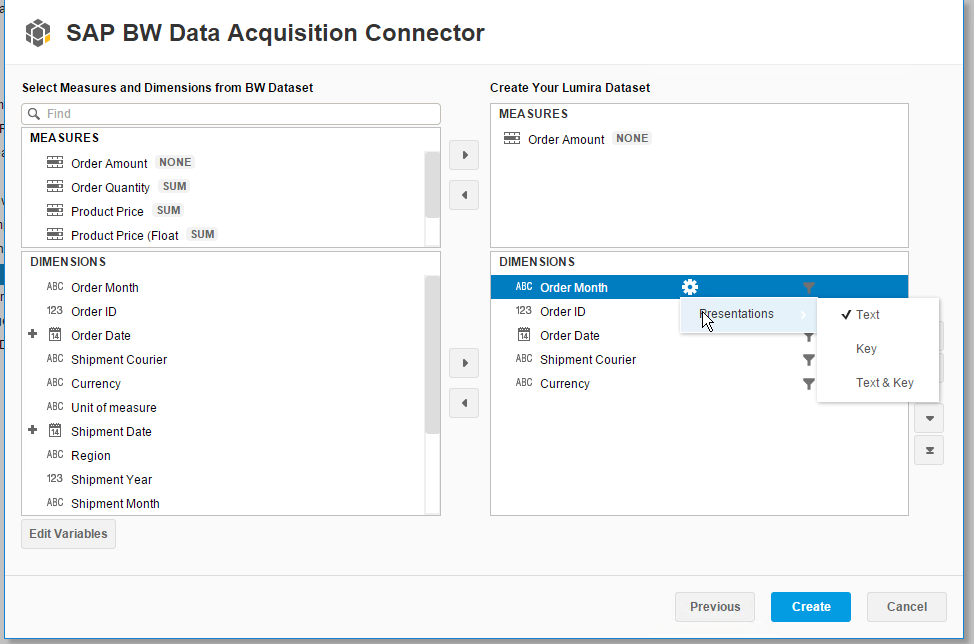
Task: Choose the Key presentation option
Action: (878, 349)
